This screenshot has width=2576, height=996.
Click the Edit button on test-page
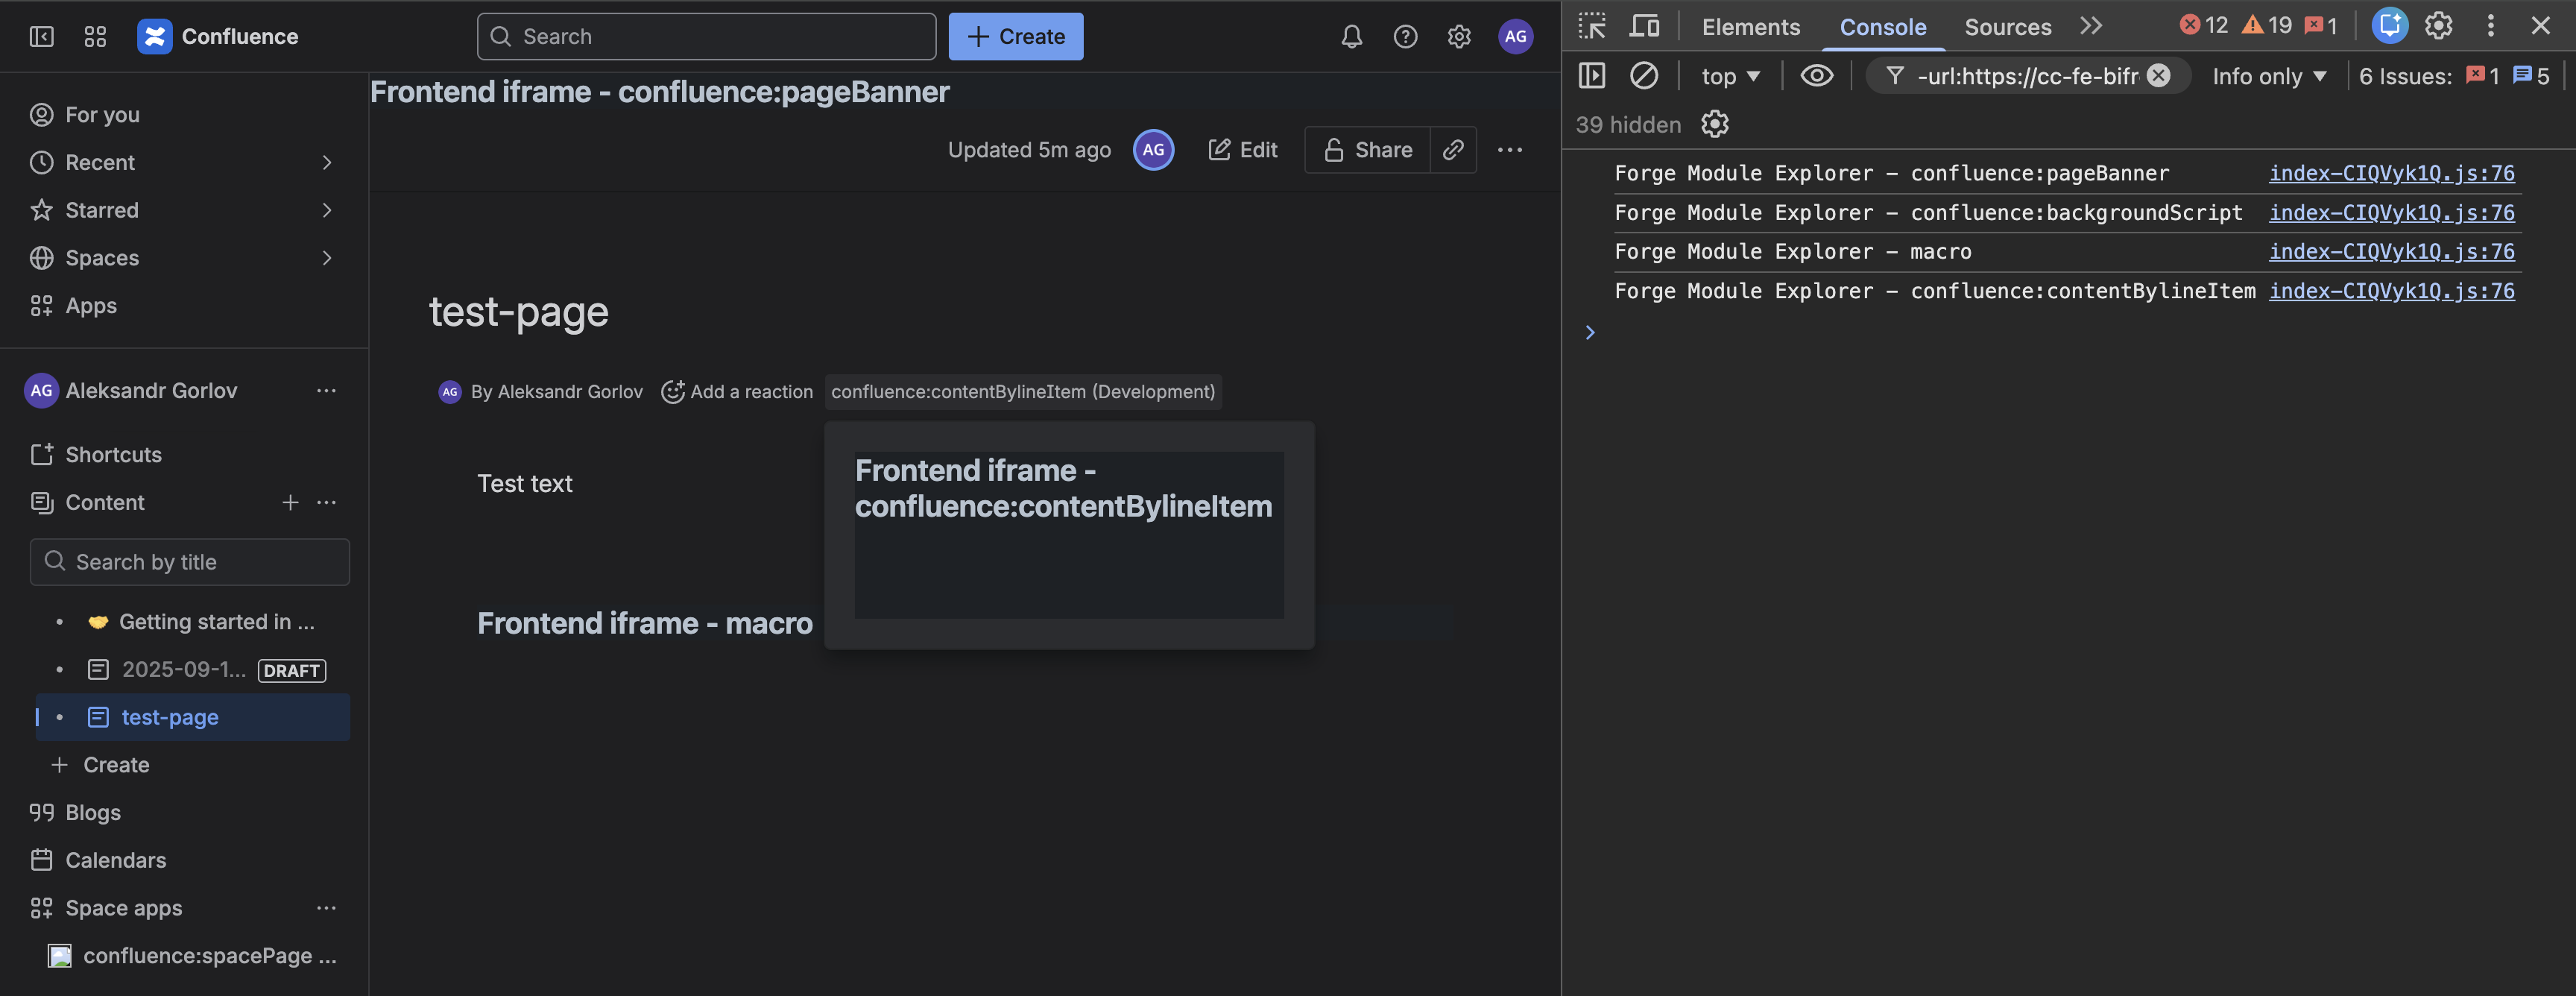click(1242, 149)
